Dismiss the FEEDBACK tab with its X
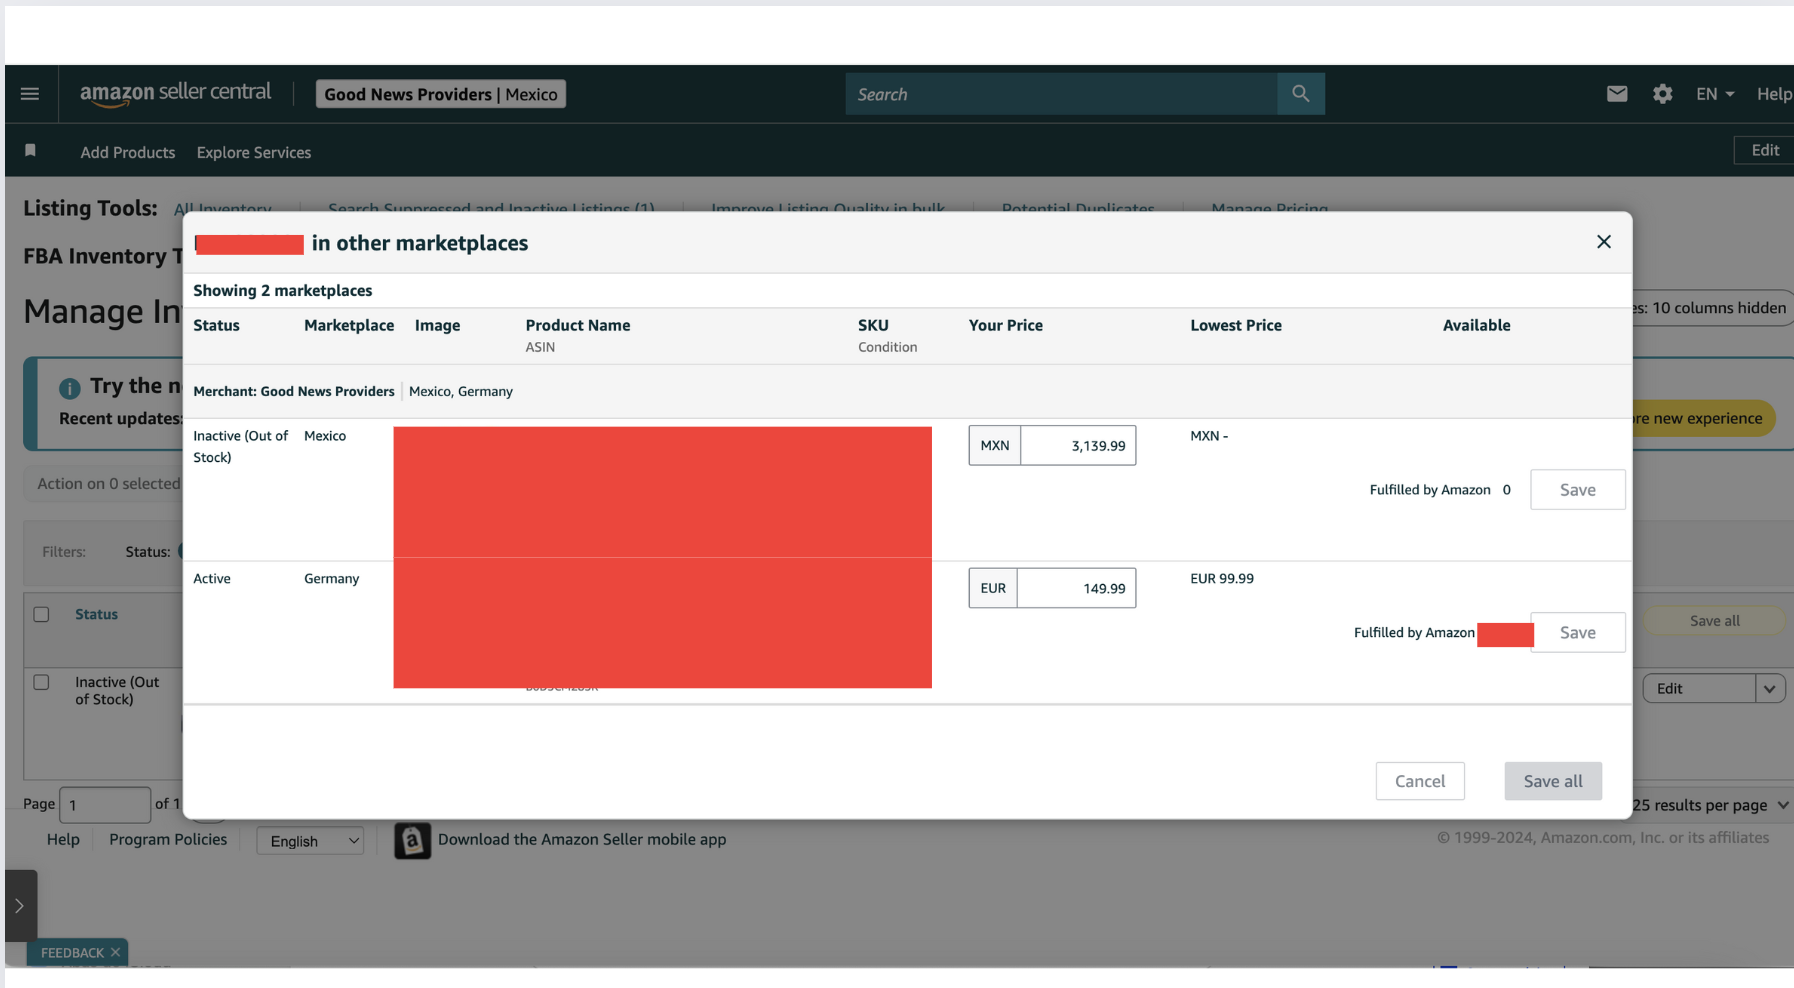Screen dimensions: 1794x988 pos(115,952)
